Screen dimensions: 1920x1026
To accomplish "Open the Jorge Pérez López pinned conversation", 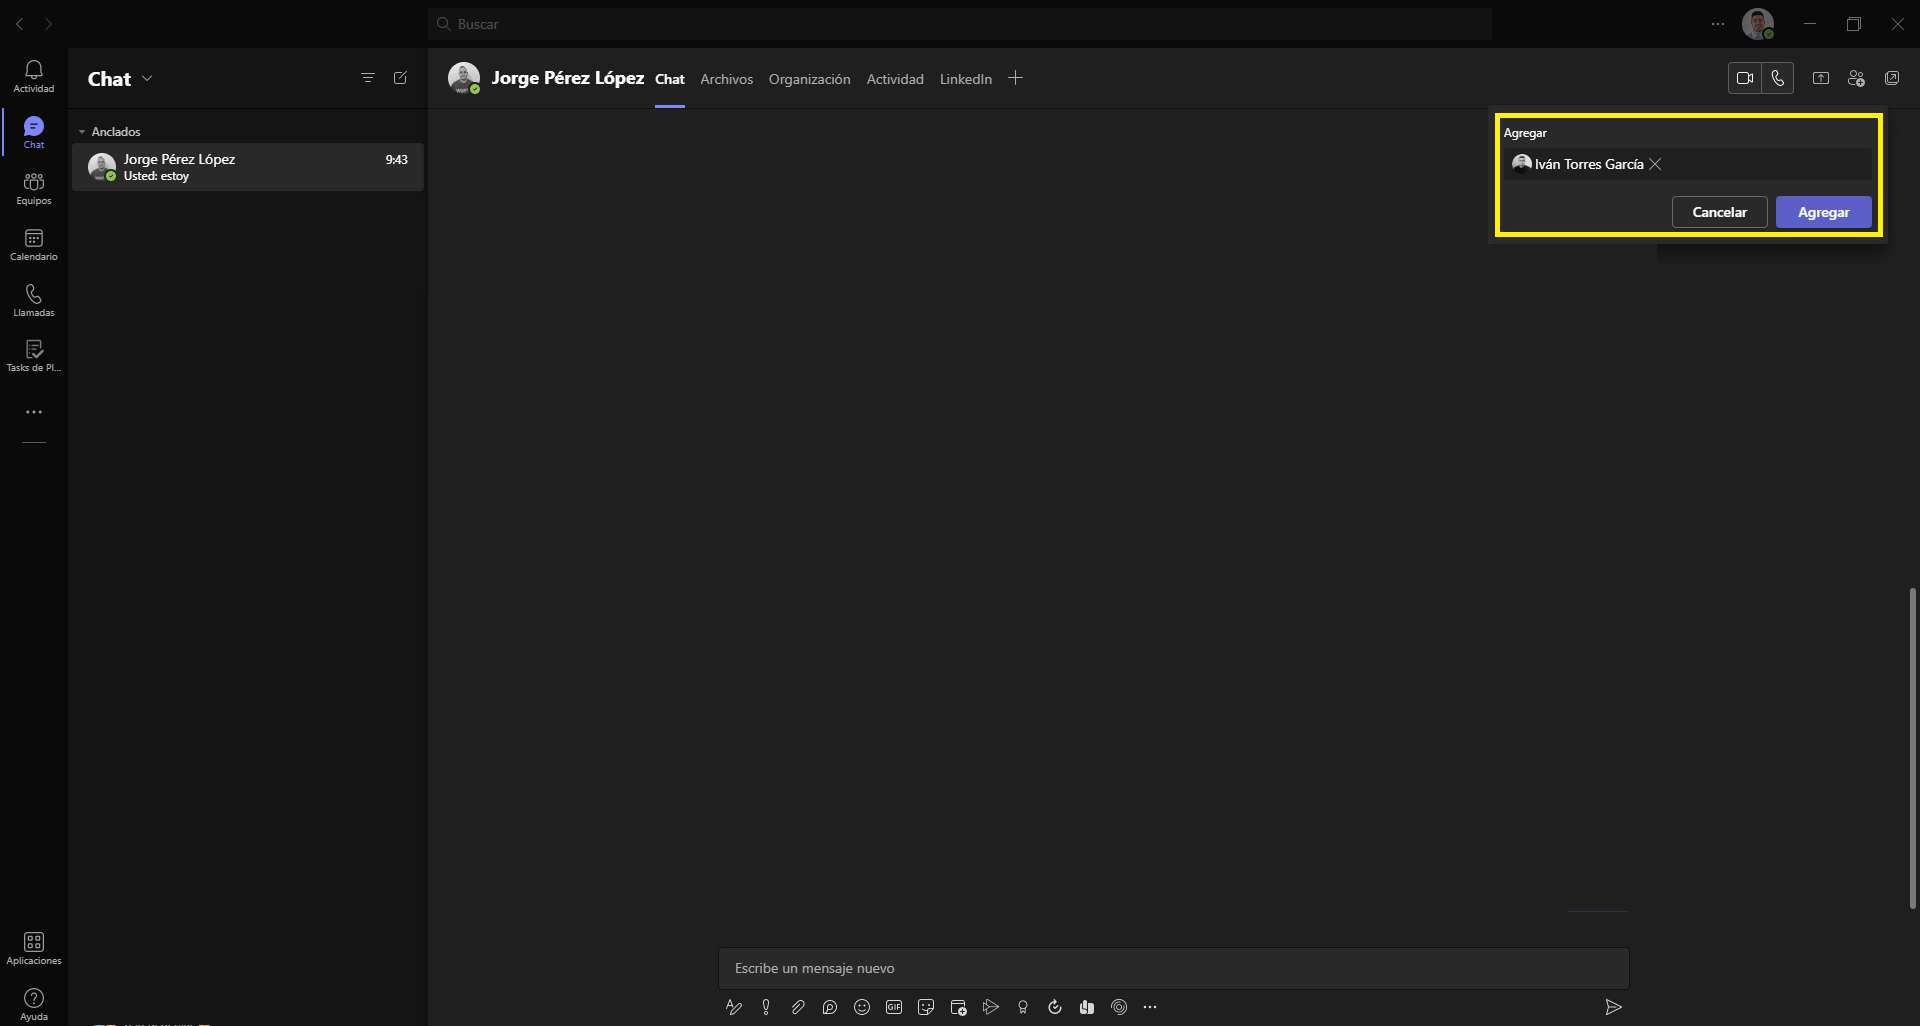I will coord(248,167).
